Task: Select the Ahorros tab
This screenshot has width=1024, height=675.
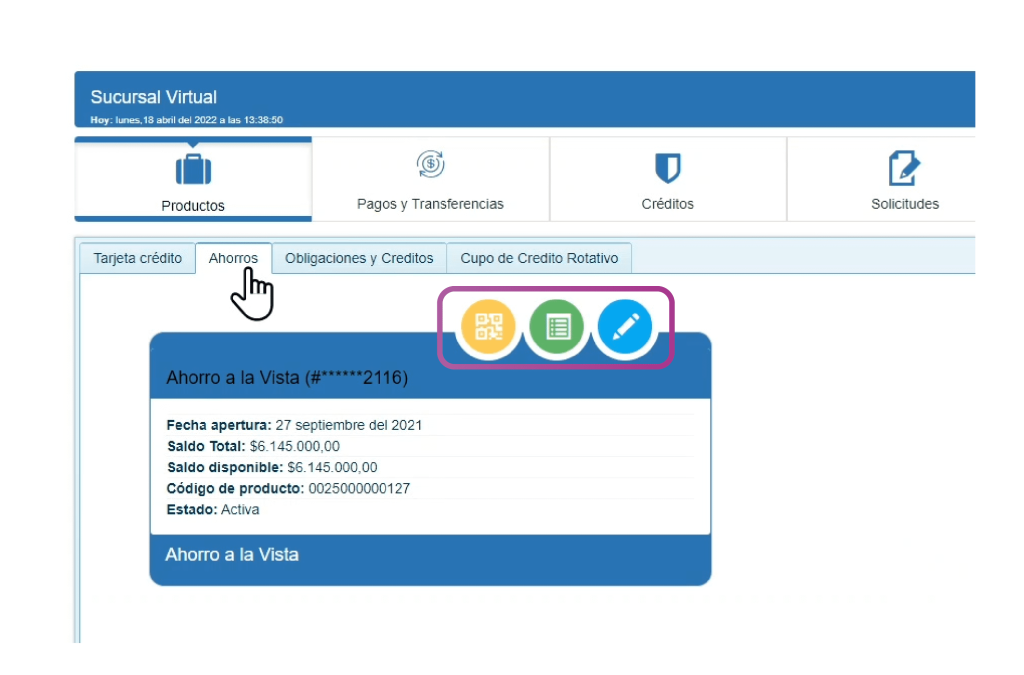Action: [x=233, y=258]
